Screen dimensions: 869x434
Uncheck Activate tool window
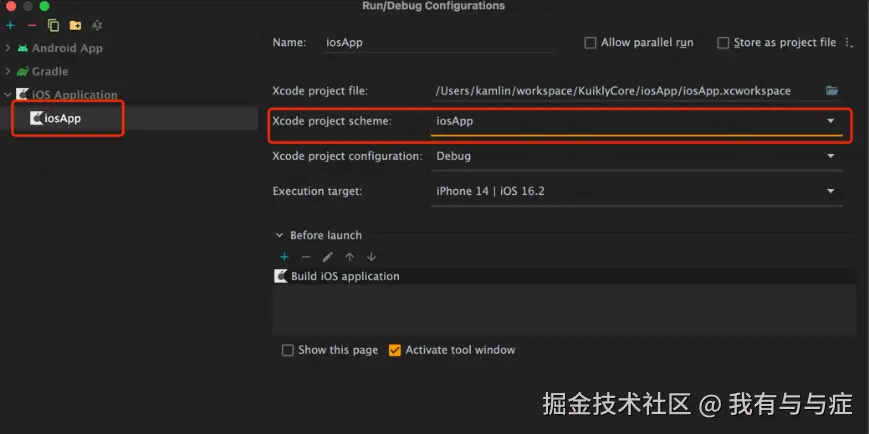coord(395,350)
